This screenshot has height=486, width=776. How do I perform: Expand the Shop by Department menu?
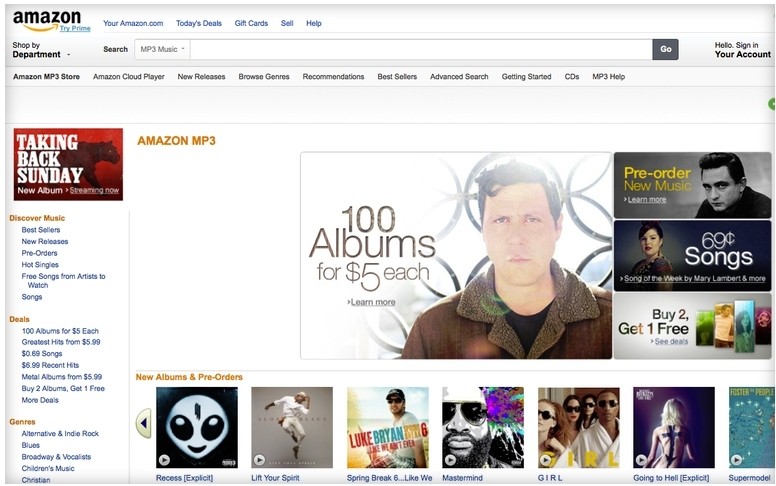point(41,49)
